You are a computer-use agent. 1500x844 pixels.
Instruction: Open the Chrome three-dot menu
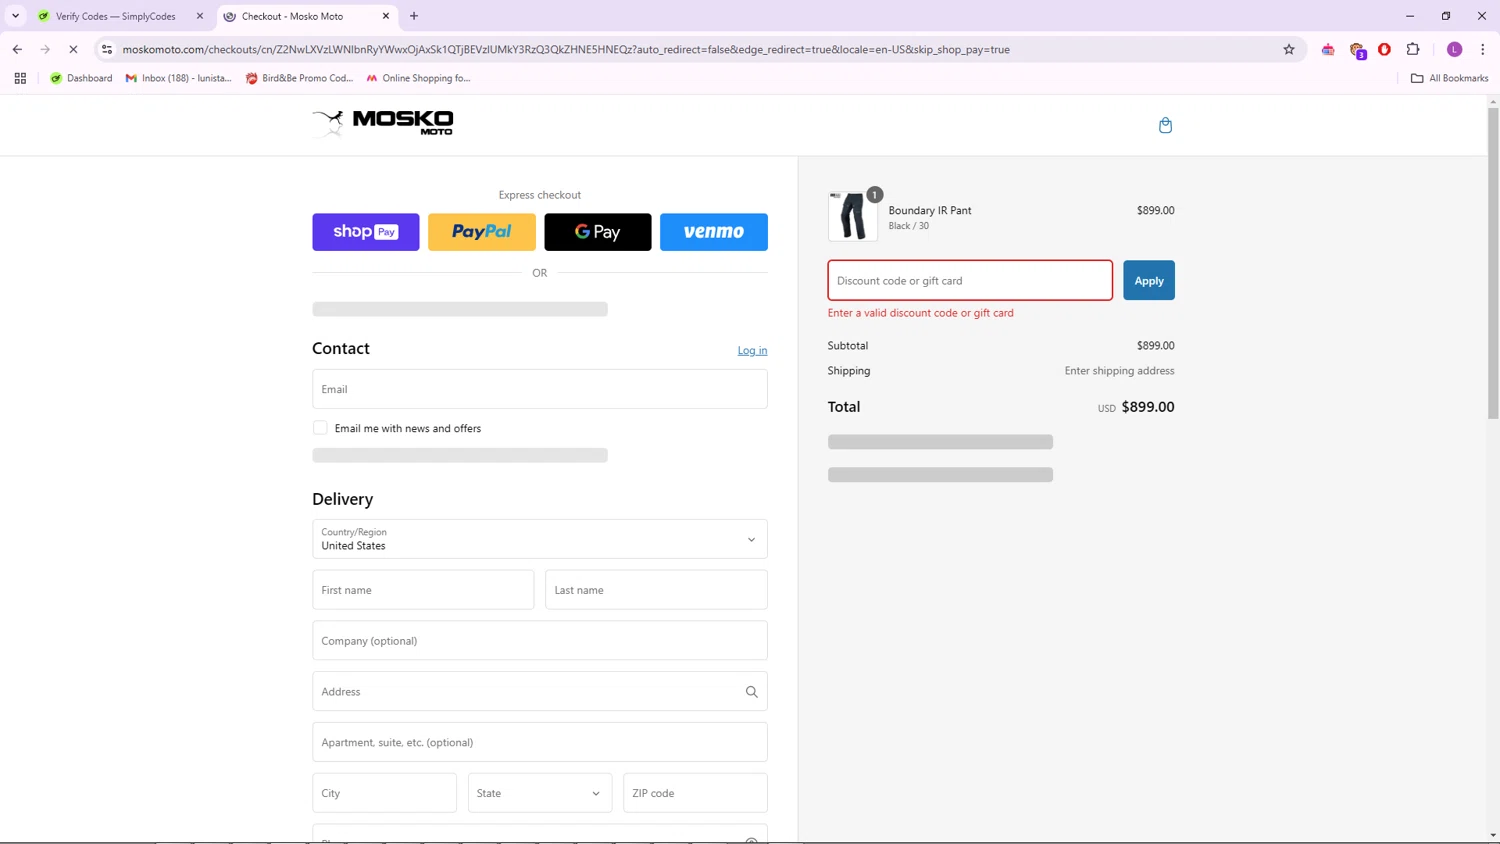pos(1483,49)
